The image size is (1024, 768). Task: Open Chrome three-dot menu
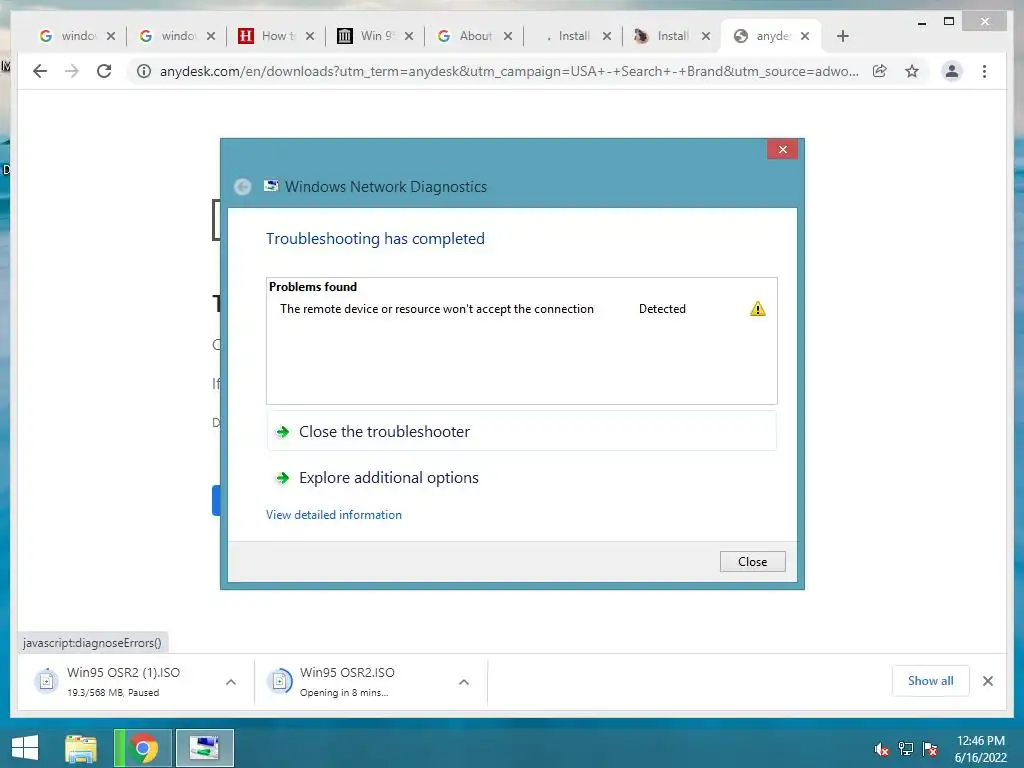point(984,71)
